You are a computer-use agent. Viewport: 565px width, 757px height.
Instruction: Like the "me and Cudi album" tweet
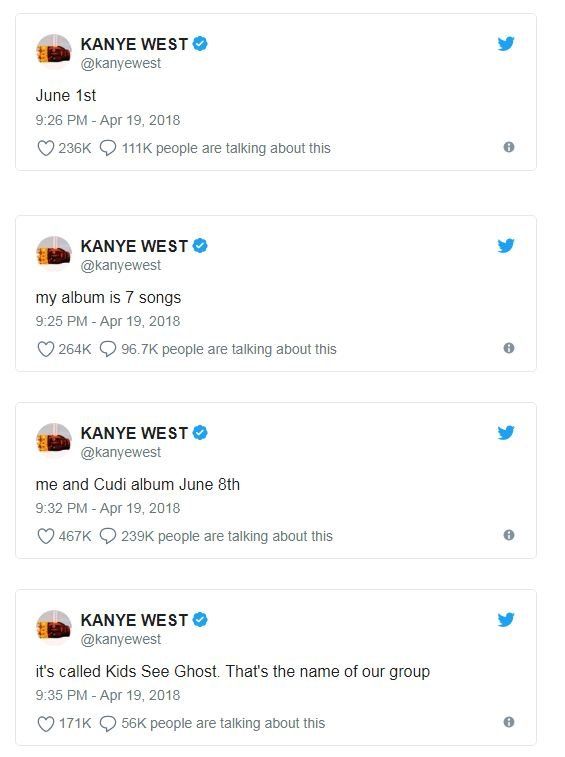click(45, 536)
